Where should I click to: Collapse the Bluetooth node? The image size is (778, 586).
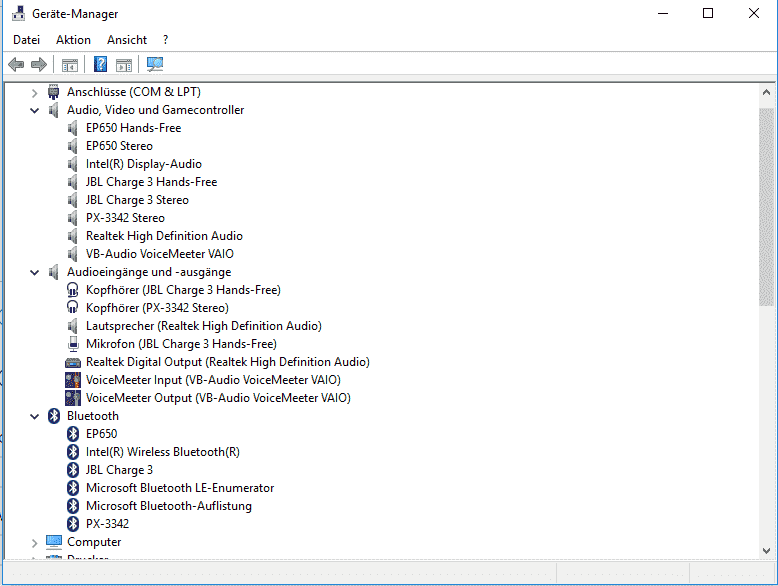point(34,416)
